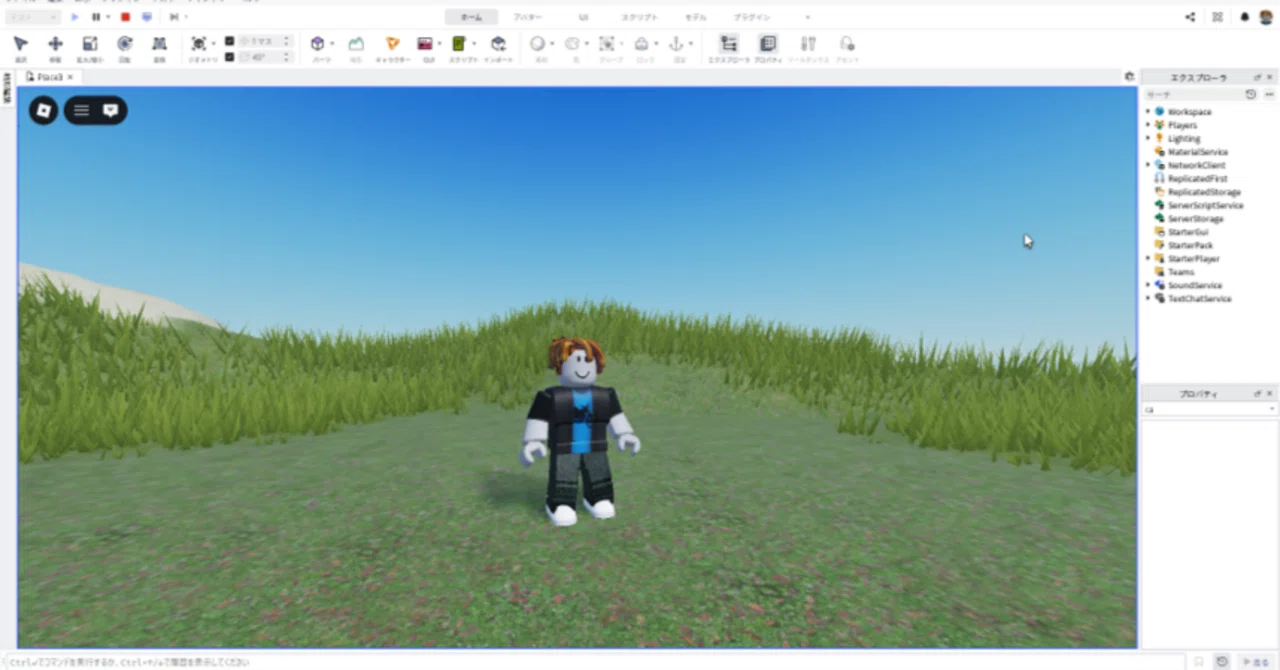The image size is (1280, 670).
Task: Switch to the Plugins ribbon tab
Action: pos(752,17)
